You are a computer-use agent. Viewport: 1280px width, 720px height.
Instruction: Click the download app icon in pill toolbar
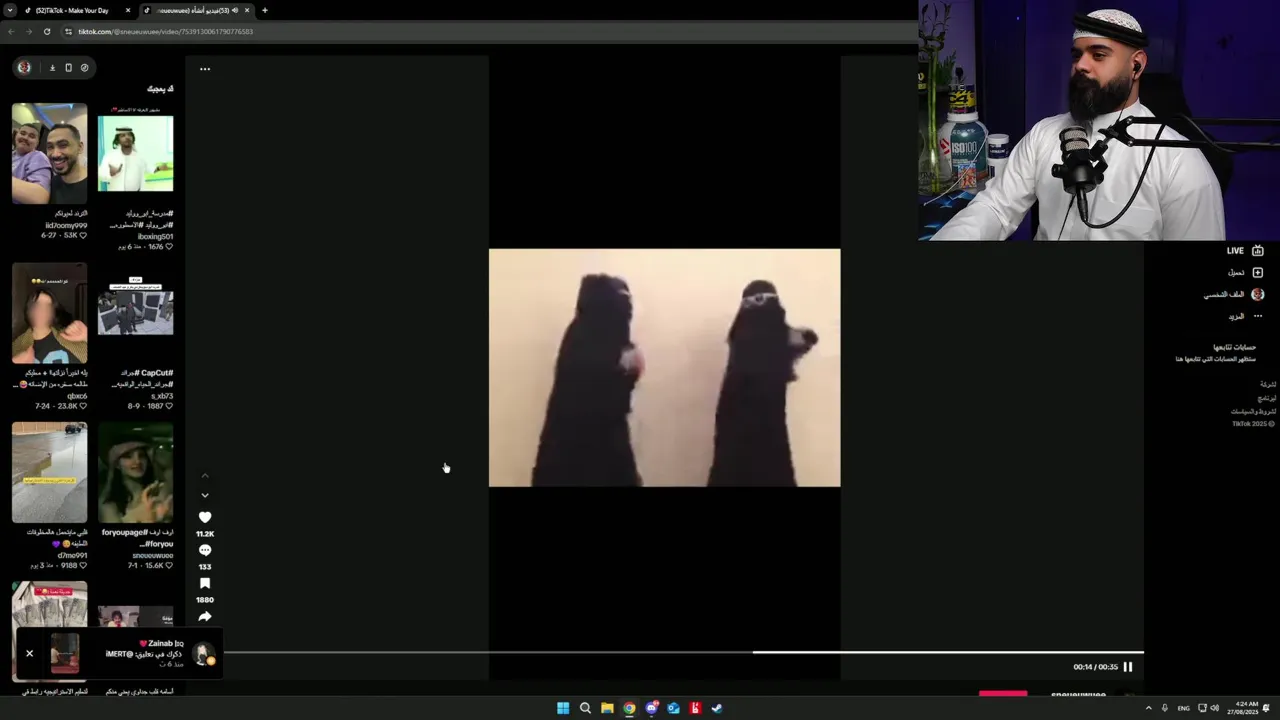(52, 67)
